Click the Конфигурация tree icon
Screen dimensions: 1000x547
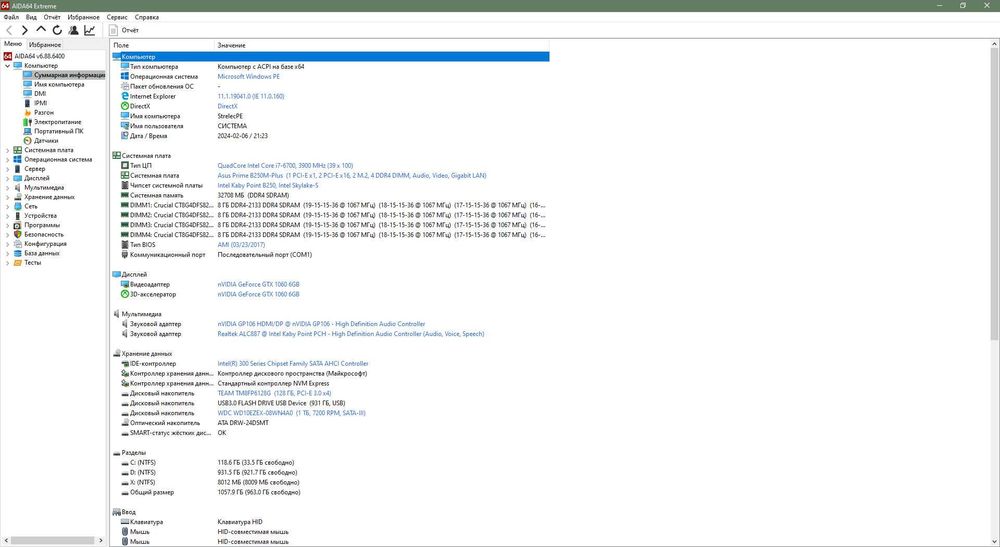tap(17, 244)
